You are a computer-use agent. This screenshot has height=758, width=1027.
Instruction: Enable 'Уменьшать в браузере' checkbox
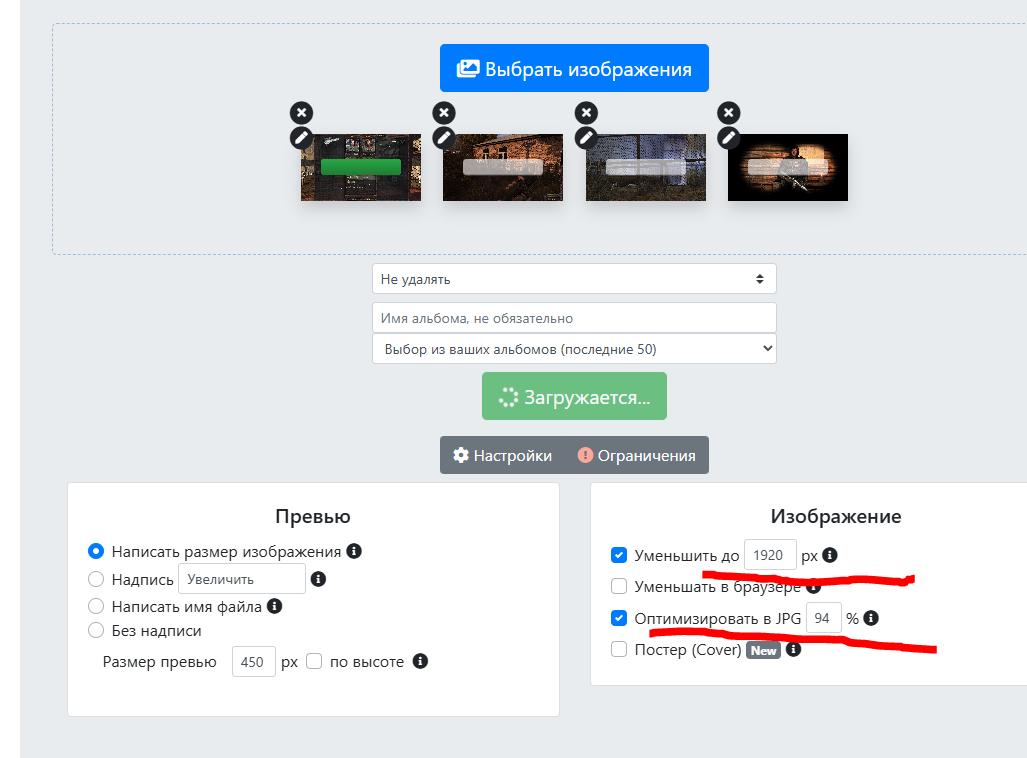619,587
